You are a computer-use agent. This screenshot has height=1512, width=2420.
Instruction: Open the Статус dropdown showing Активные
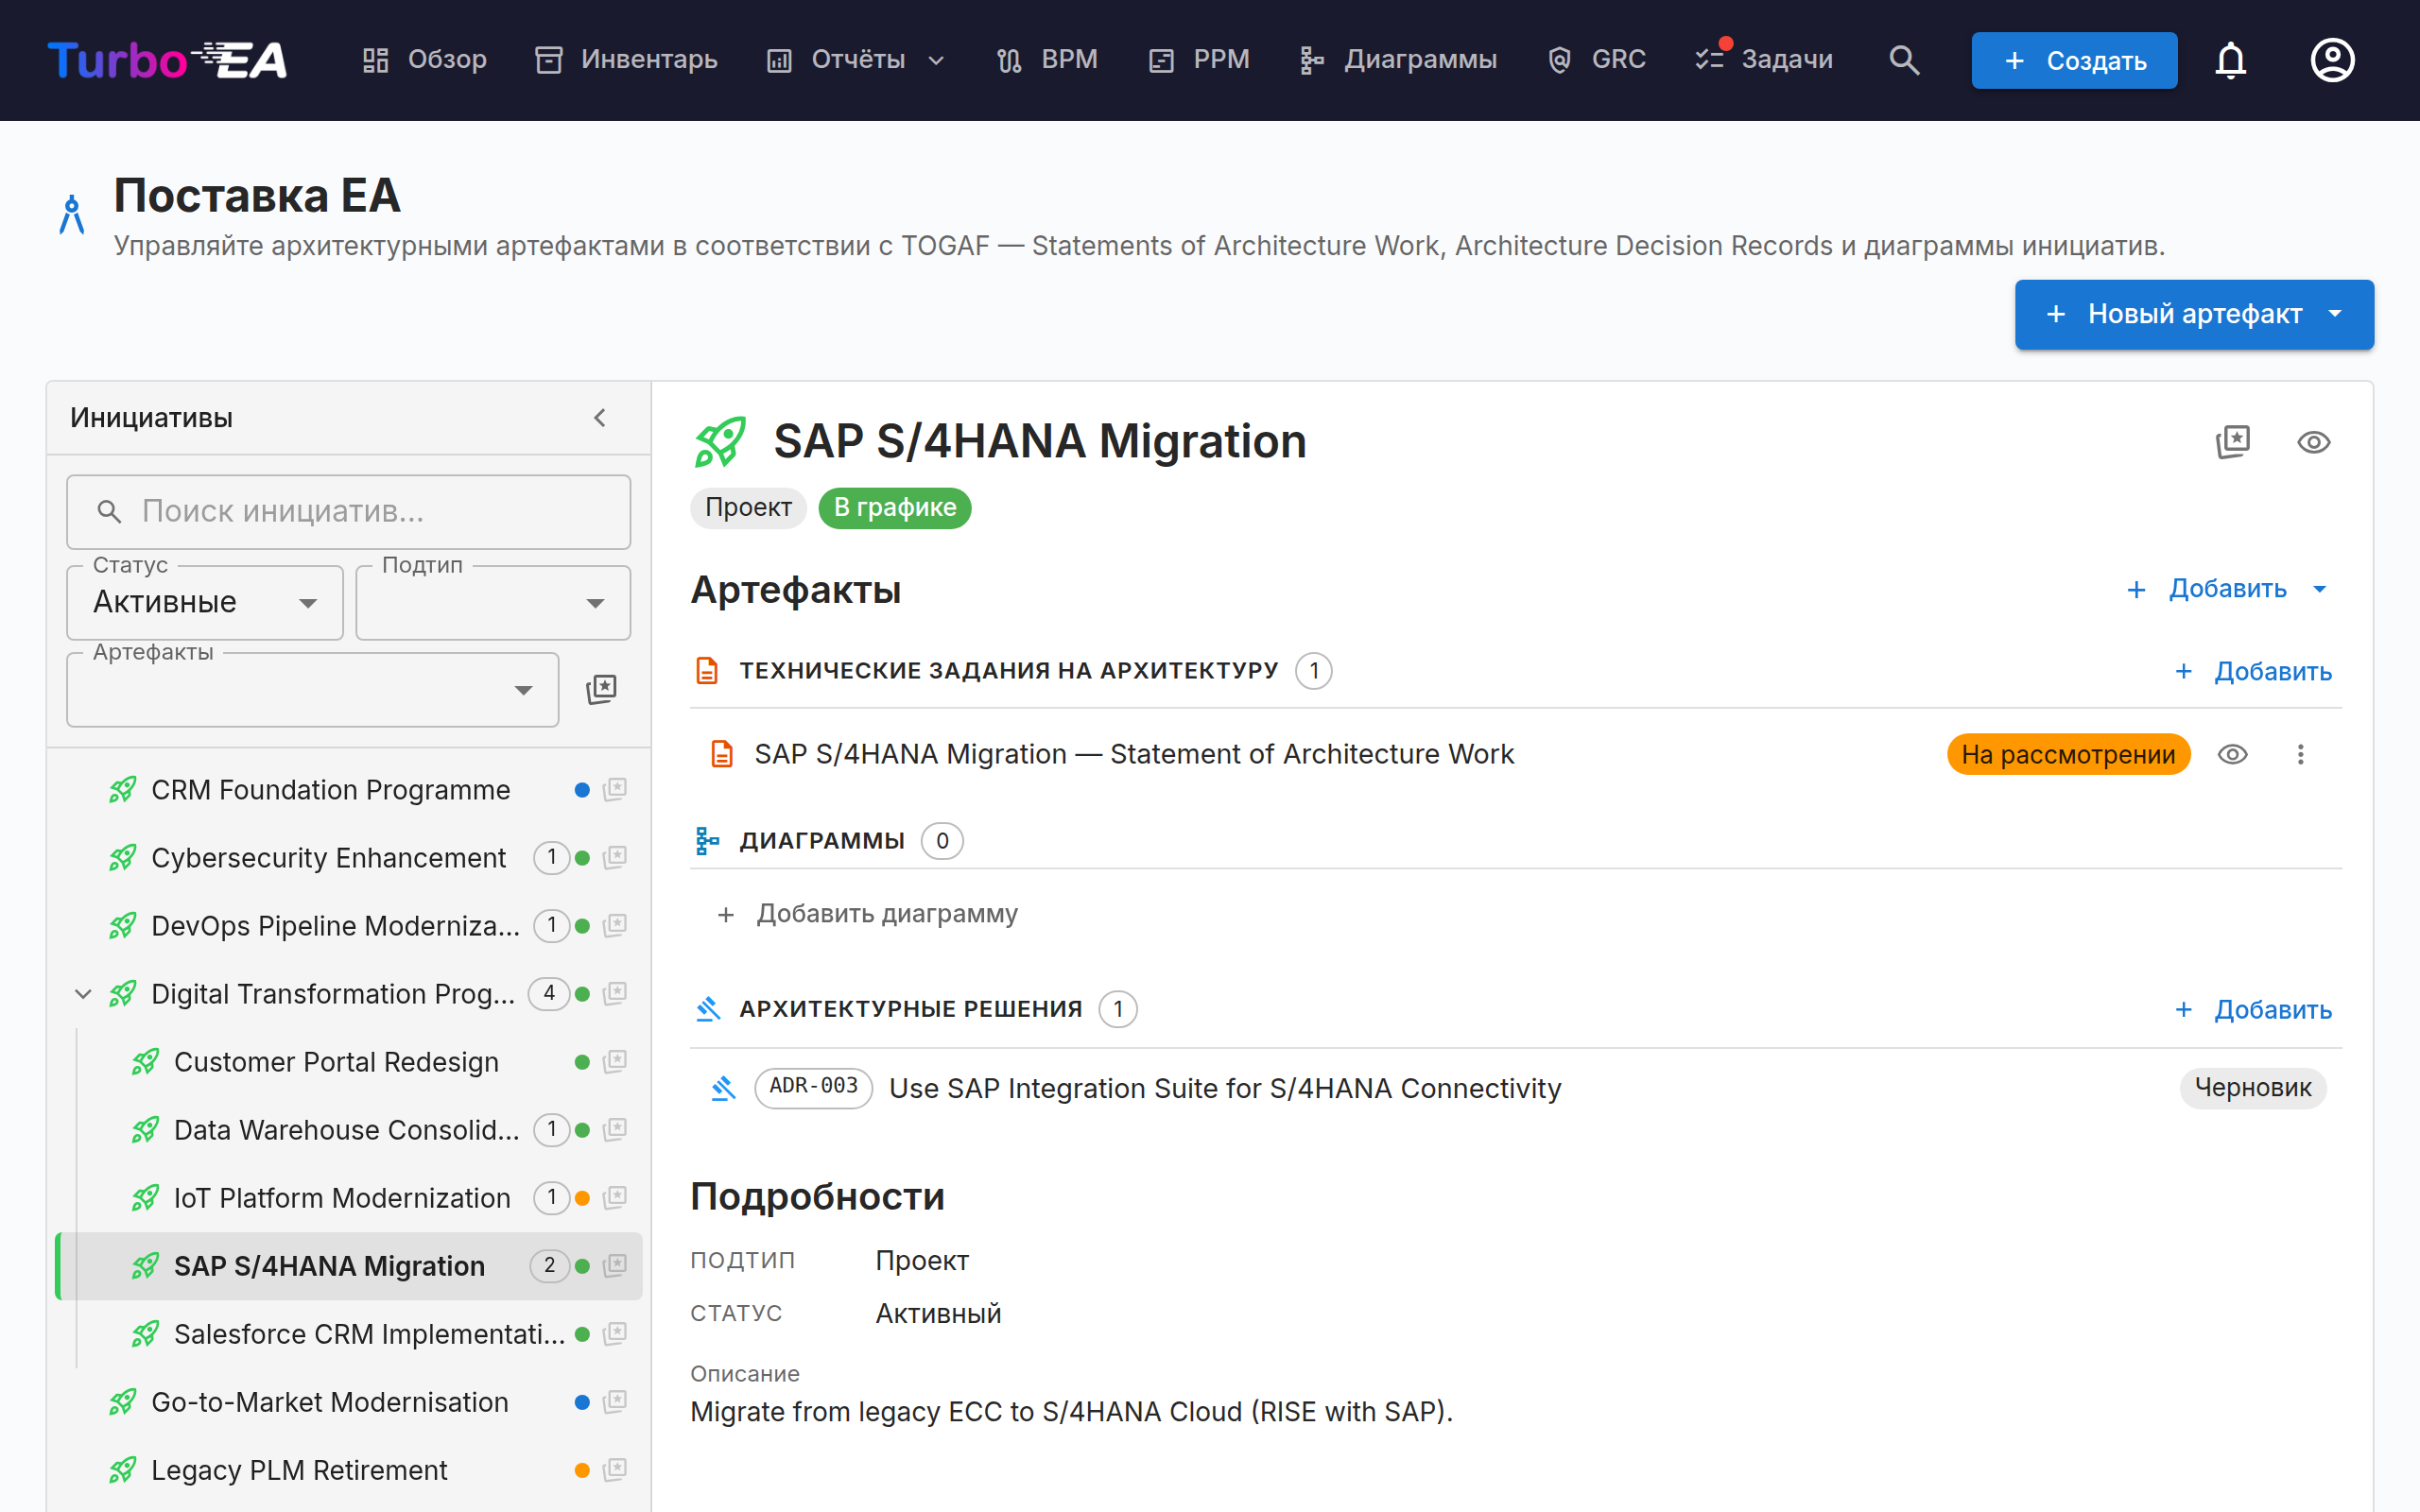point(205,603)
